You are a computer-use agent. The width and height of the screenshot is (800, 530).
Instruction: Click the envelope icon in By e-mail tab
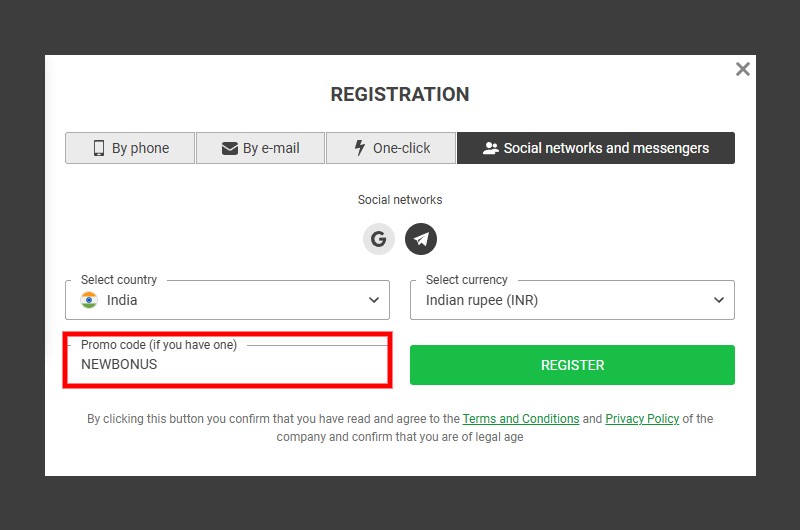(230, 148)
